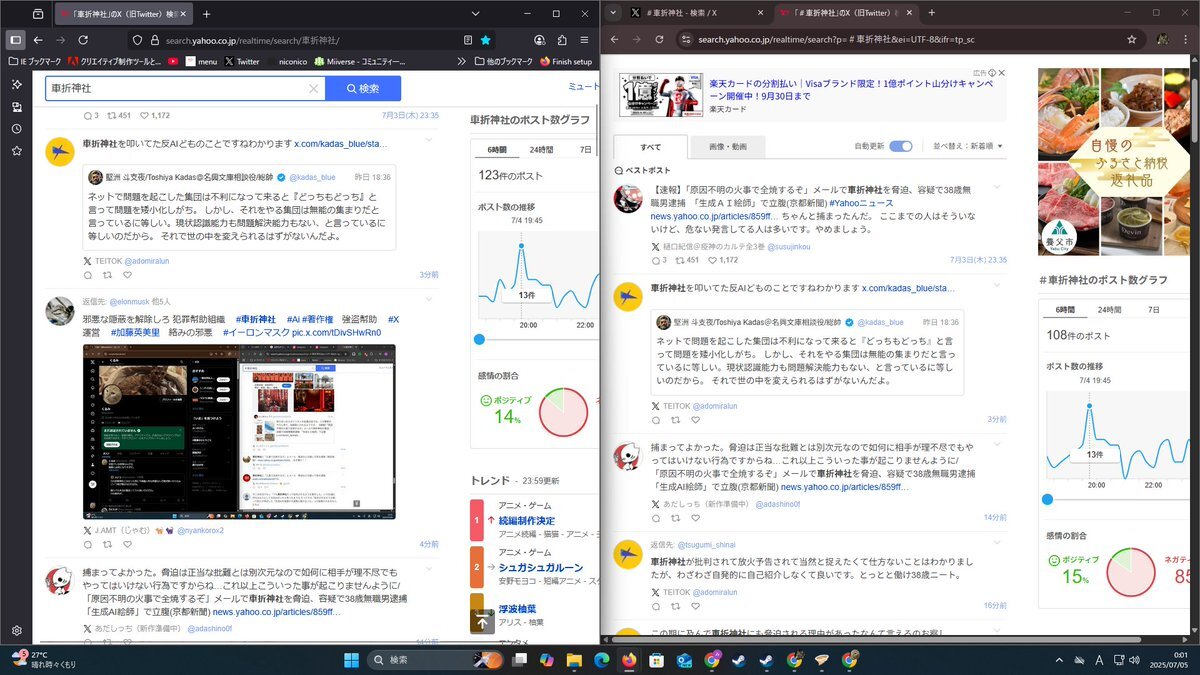Viewport: 1200px width, 675px height.
Task: Open Firefox extensions puzzle icon
Action: 562,40
